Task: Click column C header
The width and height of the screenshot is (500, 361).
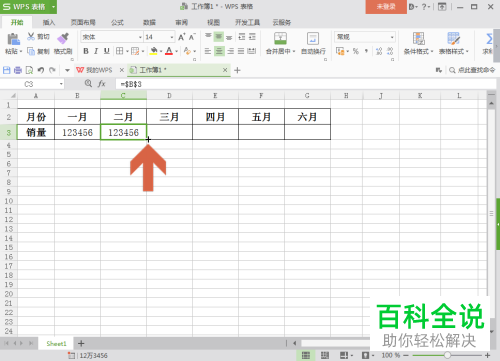Action: coord(123,96)
